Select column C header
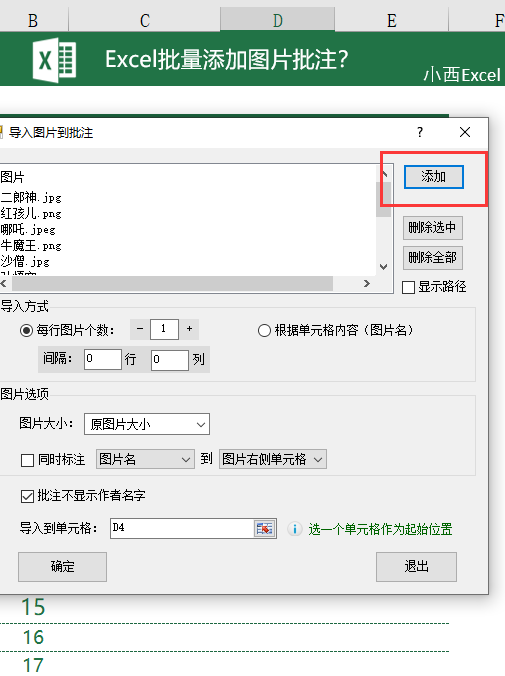 pyautogui.click(x=145, y=20)
